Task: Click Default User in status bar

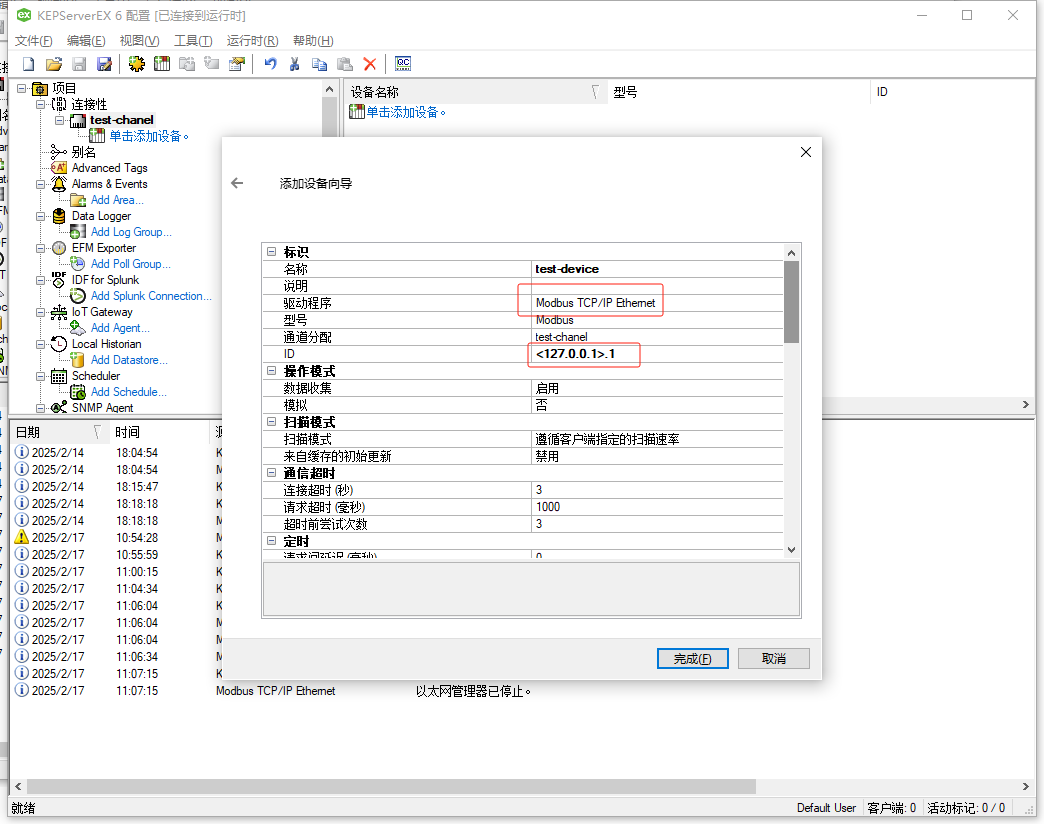Action: (x=826, y=807)
